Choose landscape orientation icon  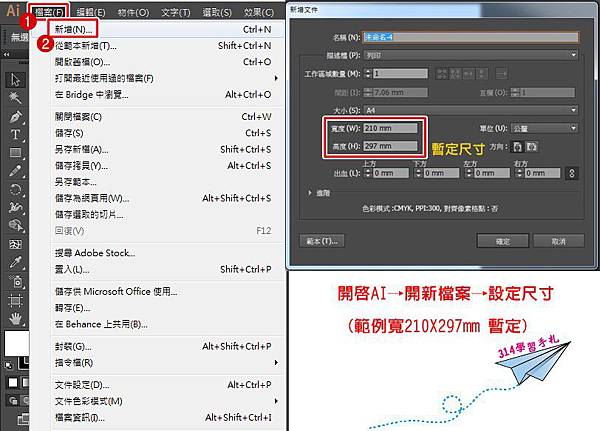pyautogui.click(x=532, y=147)
